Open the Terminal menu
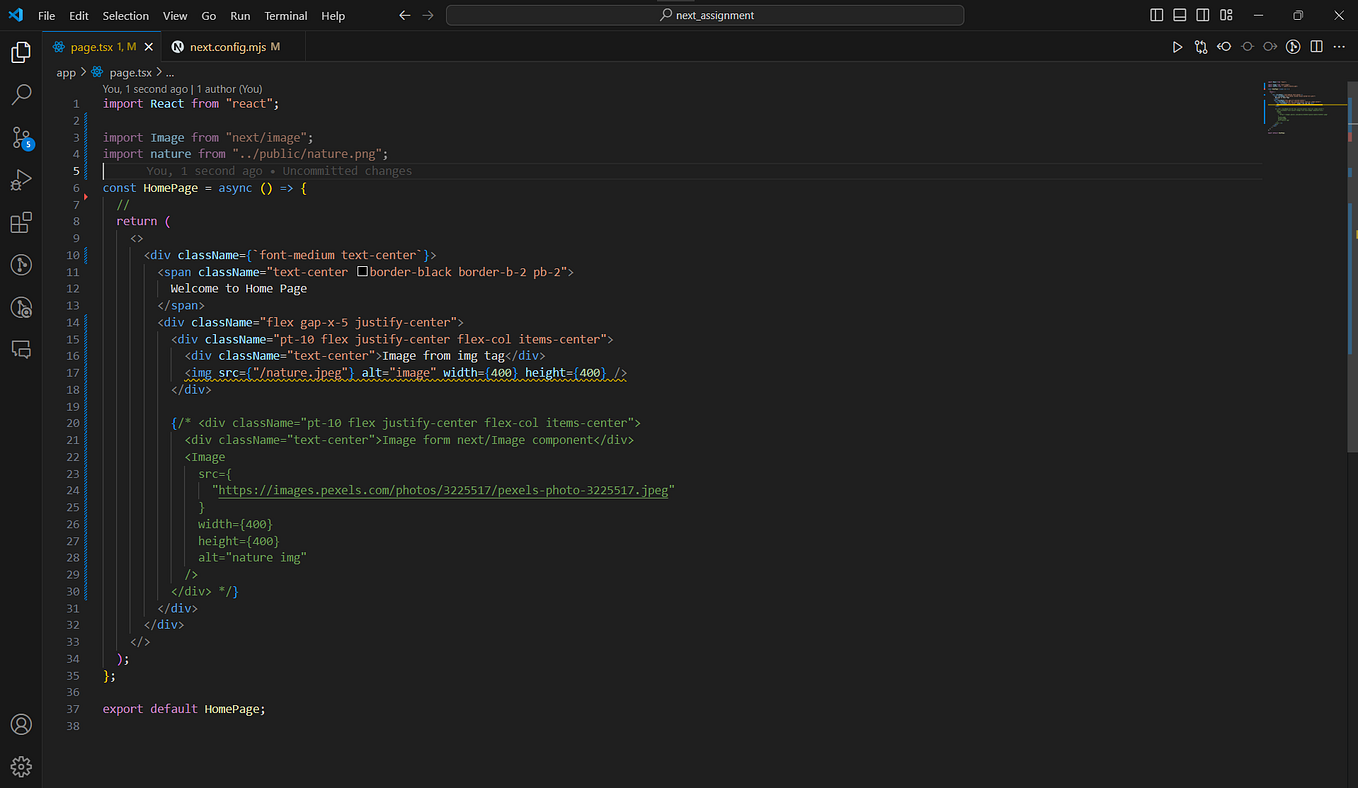 [x=285, y=15]
